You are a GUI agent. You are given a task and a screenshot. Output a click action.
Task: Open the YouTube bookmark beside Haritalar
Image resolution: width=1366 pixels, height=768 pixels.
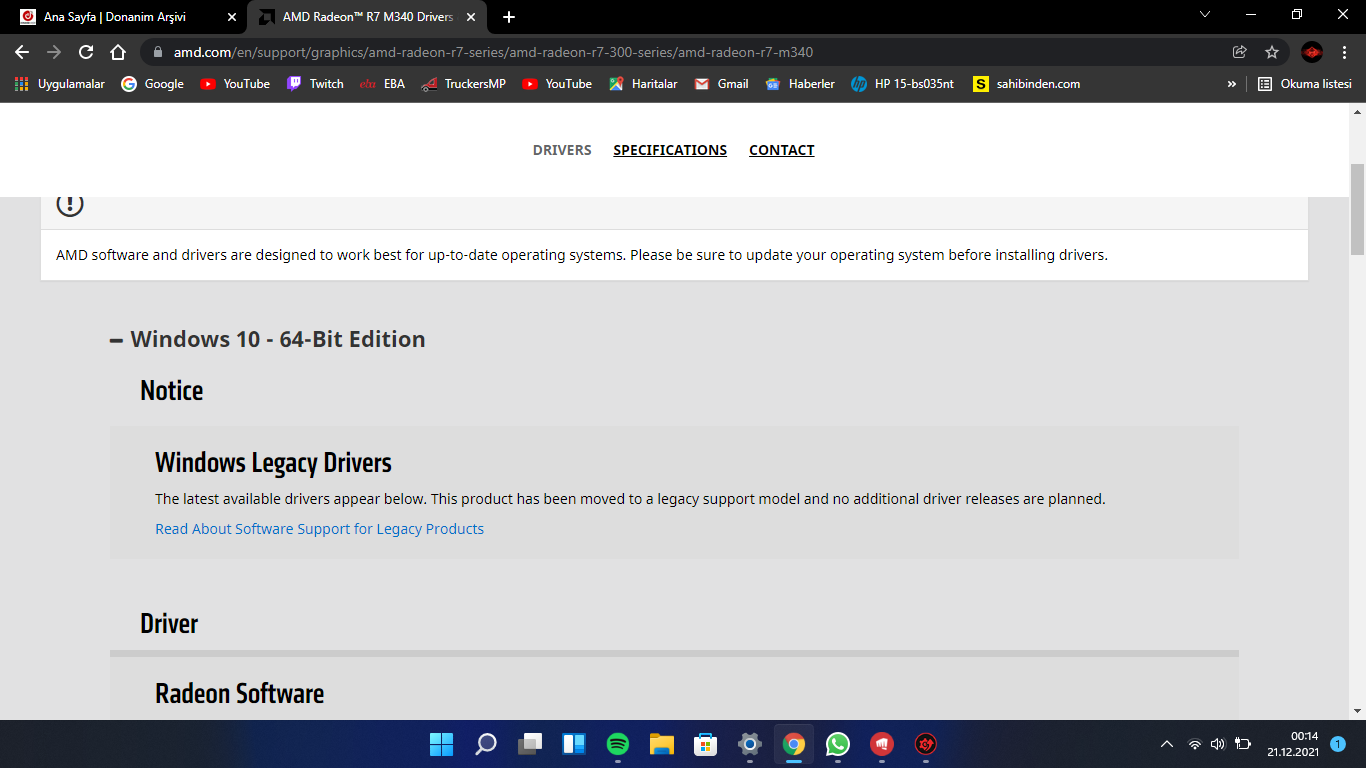[x=557, y=84]
